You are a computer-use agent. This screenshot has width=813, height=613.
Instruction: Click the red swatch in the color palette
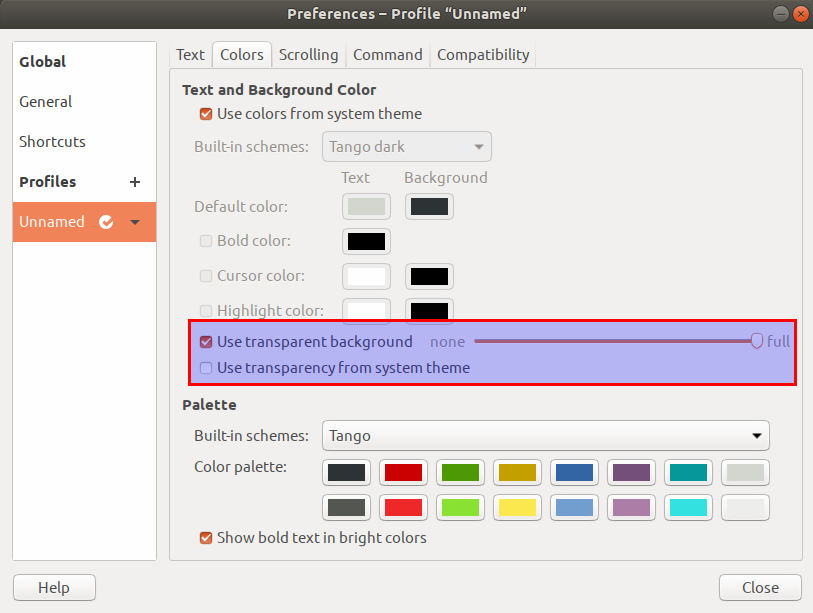(x=403, y=472)
